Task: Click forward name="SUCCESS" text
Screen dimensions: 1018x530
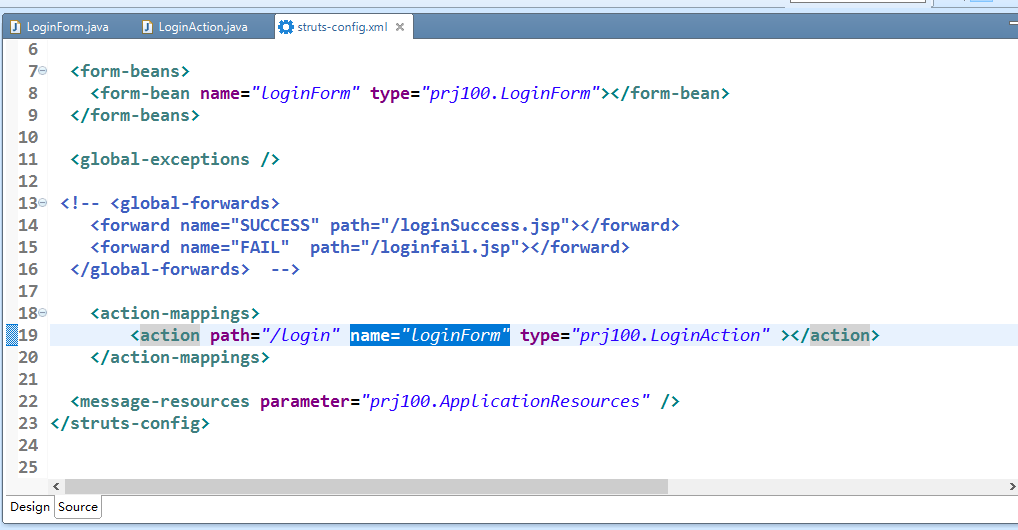Action: click(x=210, y=225)
